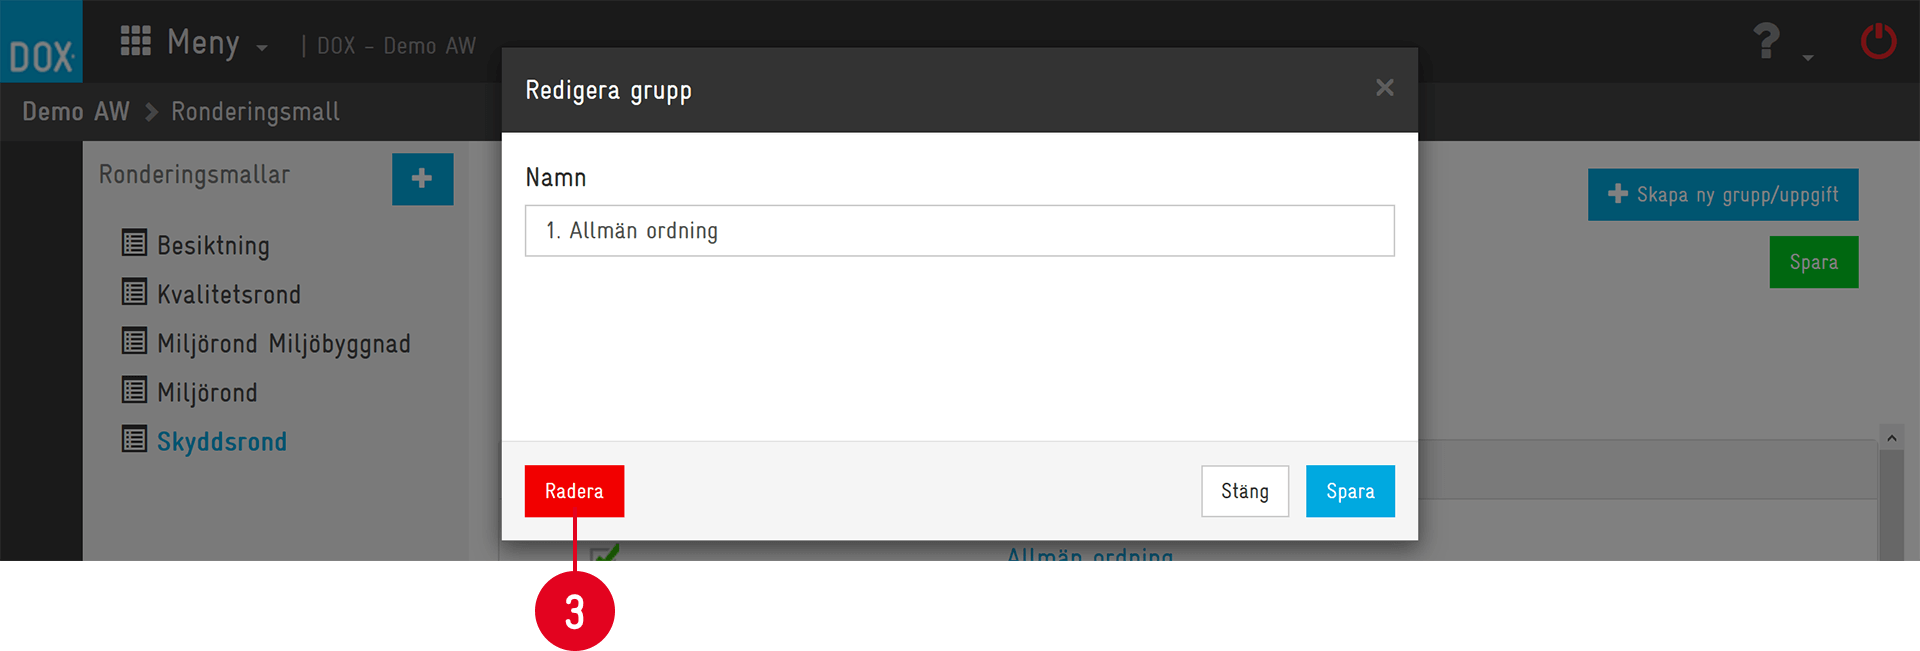Screen dimensions: 1920x651
Task: Select the Besiktning template
Action: 213,245
